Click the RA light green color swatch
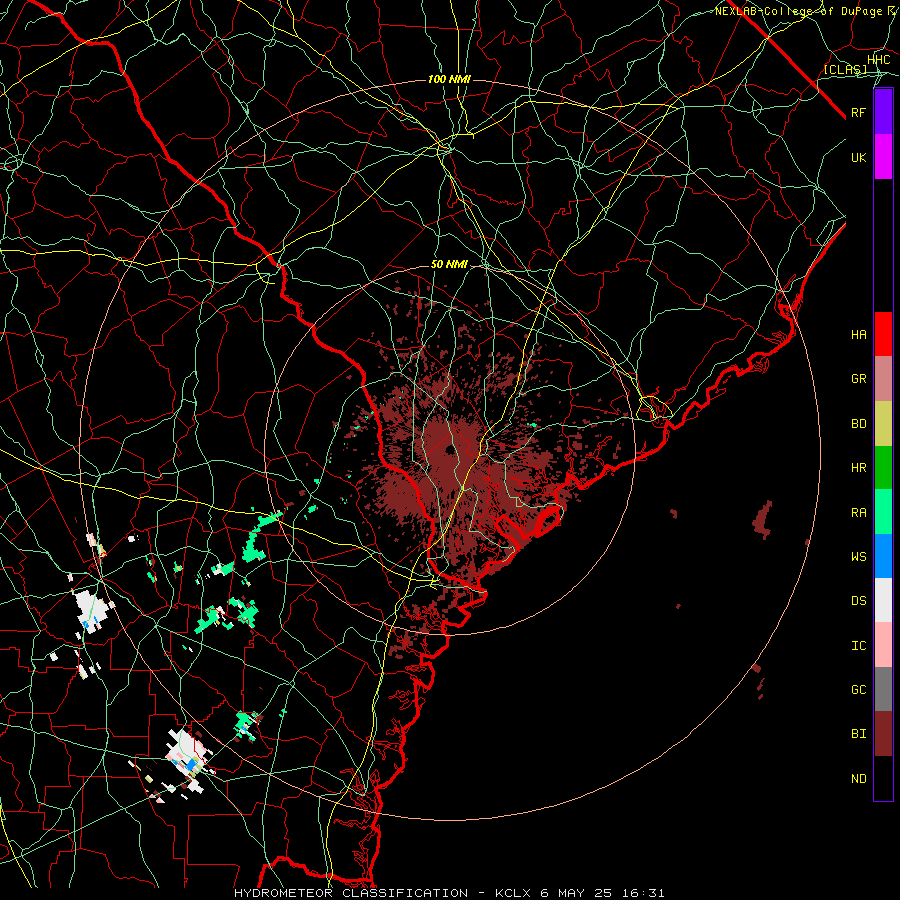Screen dimensions: 900x900 pos(883,512)
